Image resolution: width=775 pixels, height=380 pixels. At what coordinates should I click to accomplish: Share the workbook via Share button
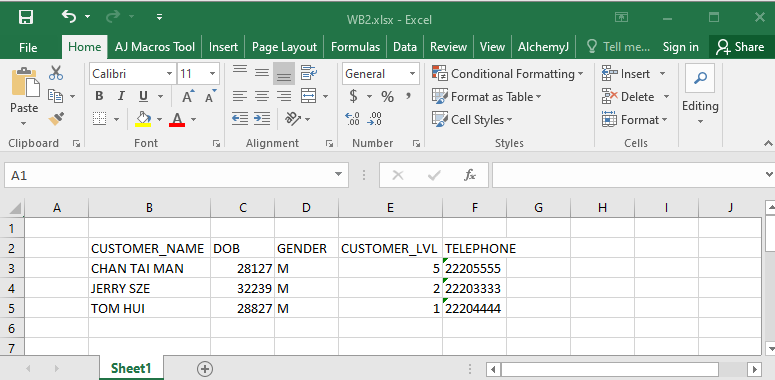tap(740, 47)
